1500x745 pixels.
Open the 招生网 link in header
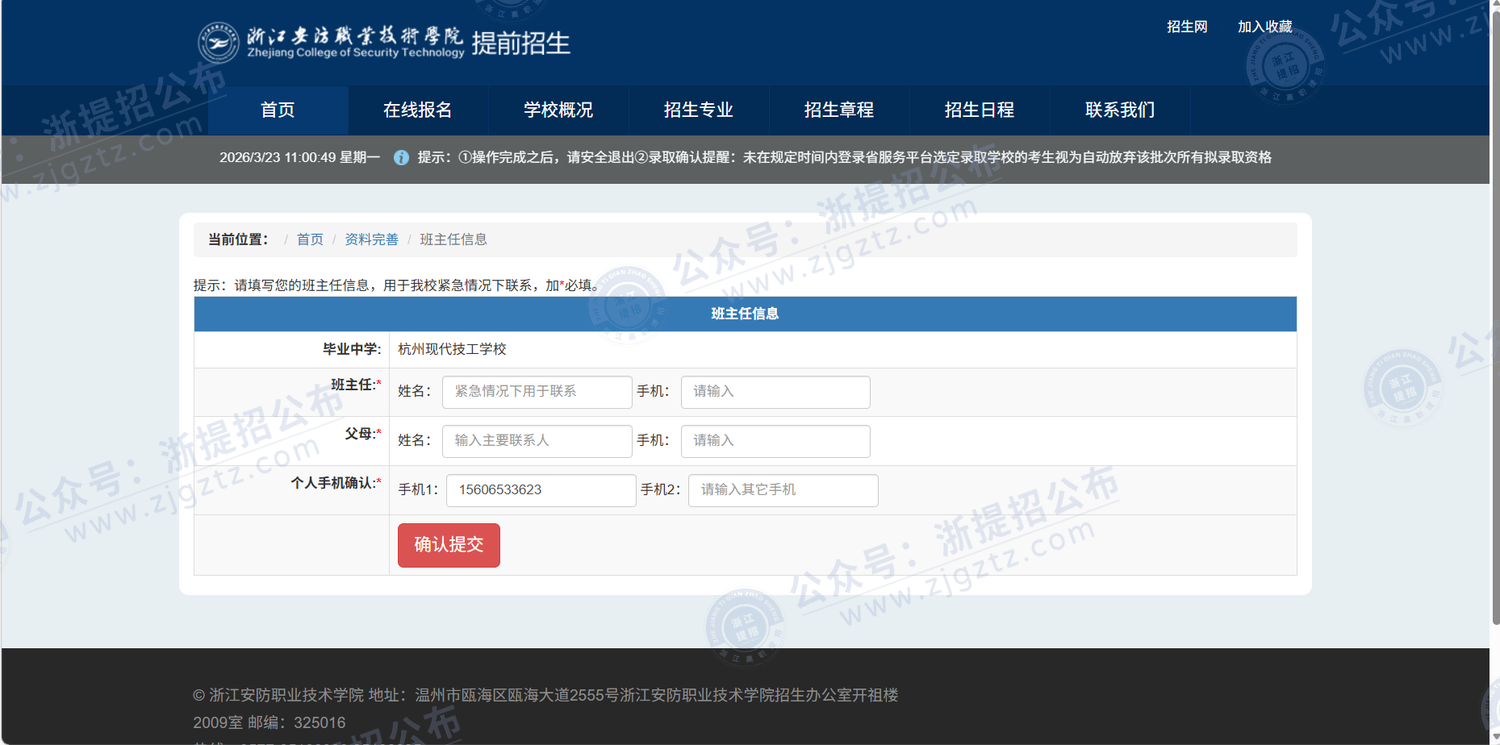point(1187,27)
